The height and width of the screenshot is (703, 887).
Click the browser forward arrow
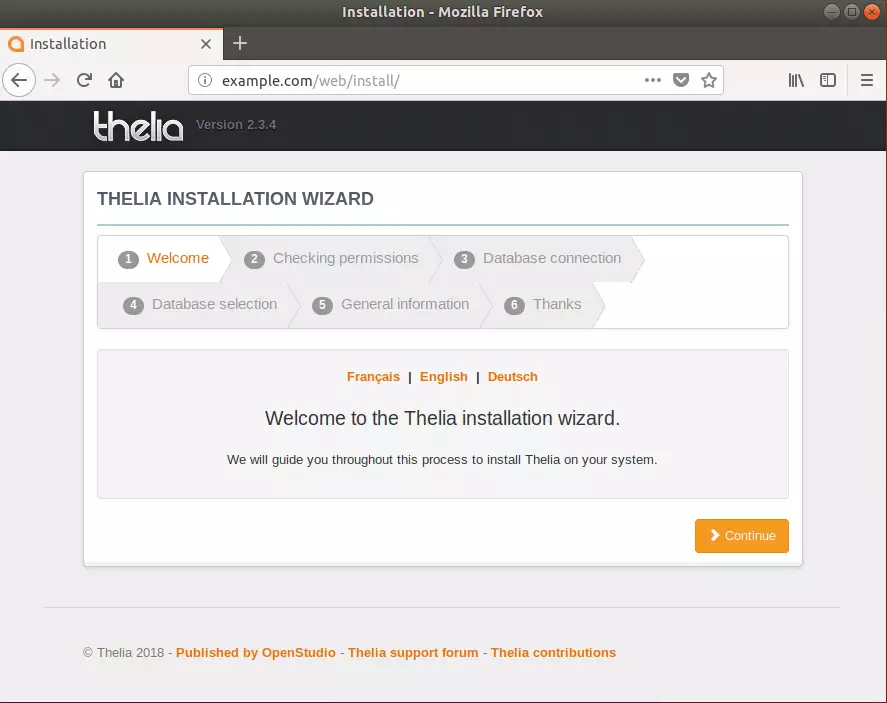click(x=52, y=80)
